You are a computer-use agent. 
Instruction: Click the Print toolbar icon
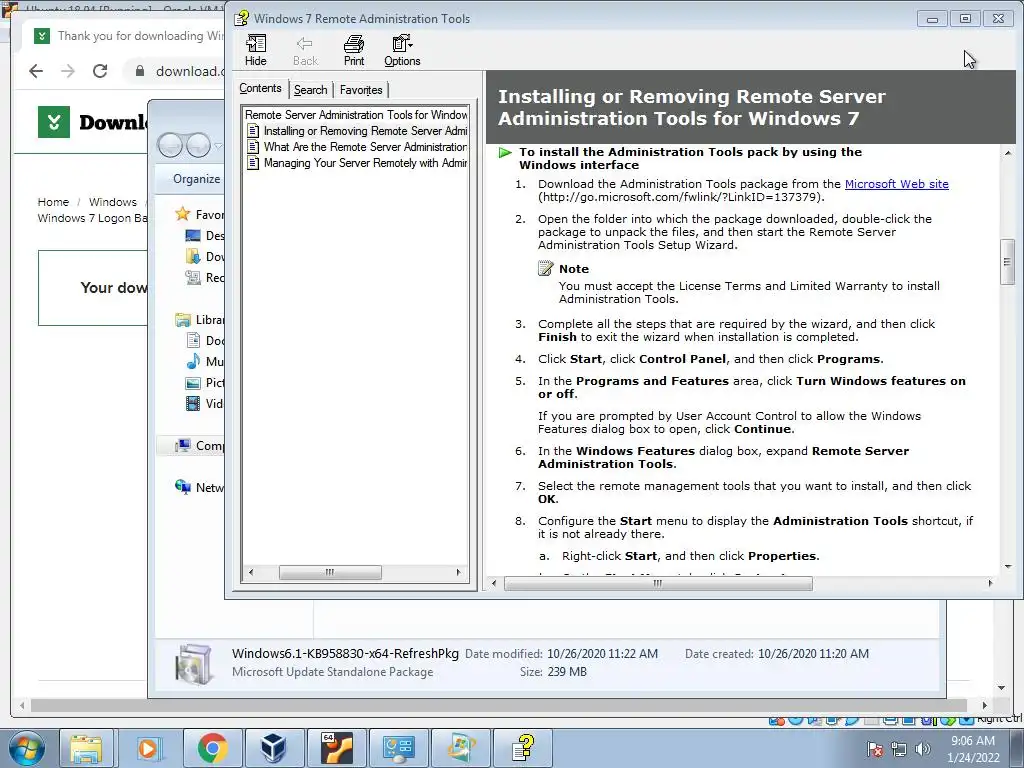coord(353,50)
